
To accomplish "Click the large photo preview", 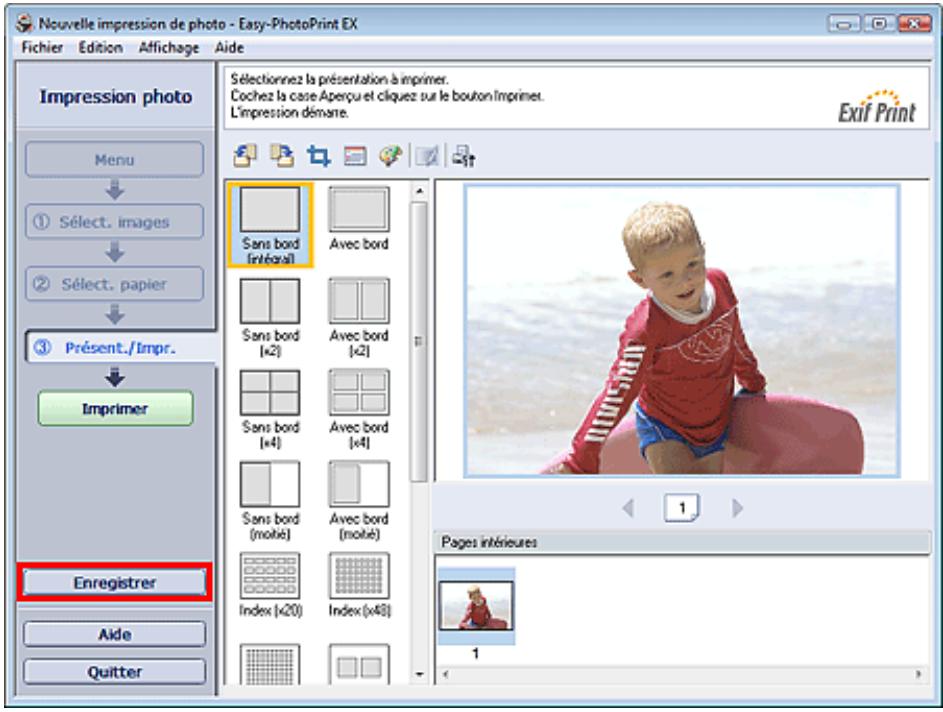I will (x=682, y=331).
